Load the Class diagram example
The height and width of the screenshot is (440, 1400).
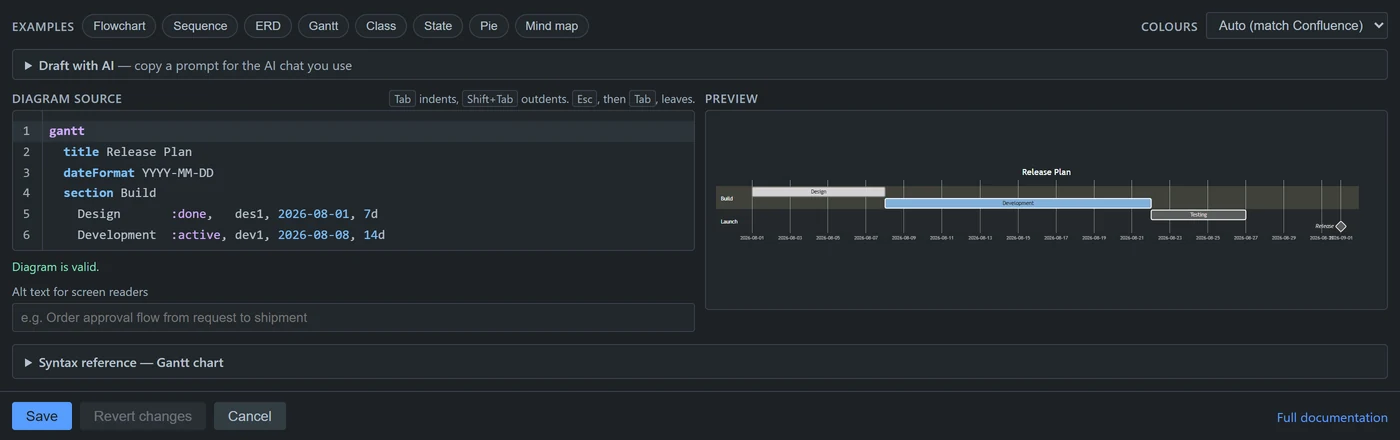381,26
